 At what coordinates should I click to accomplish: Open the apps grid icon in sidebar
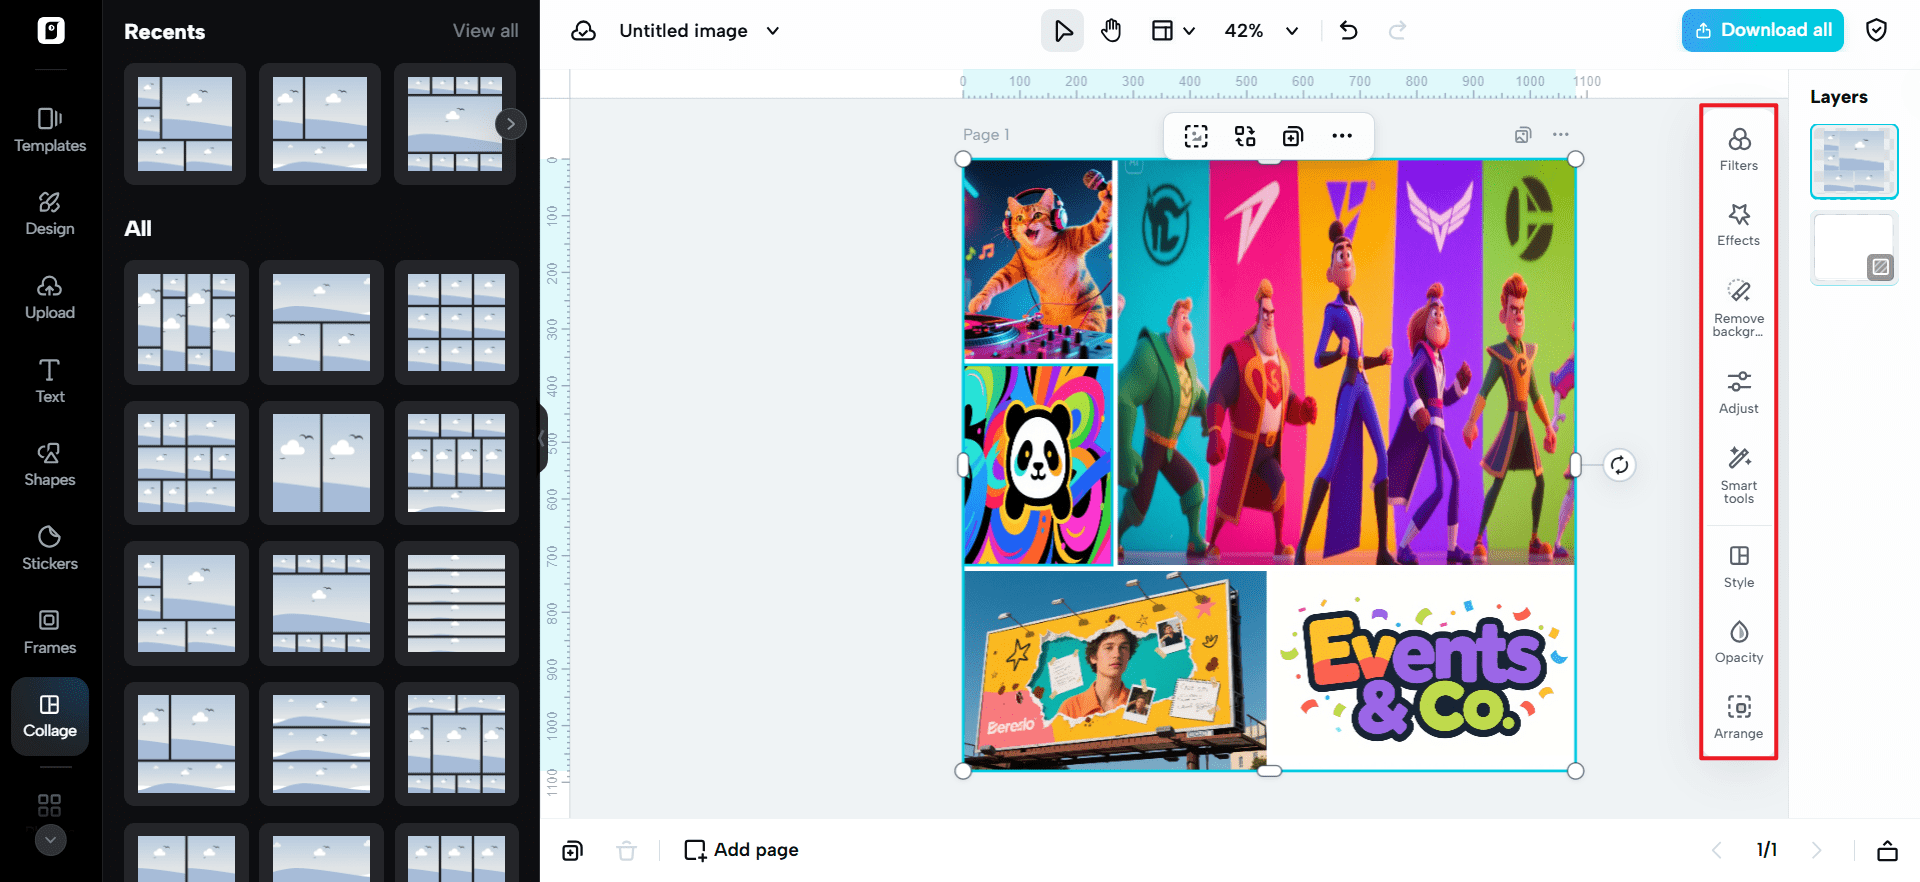(x=49, y=805)
